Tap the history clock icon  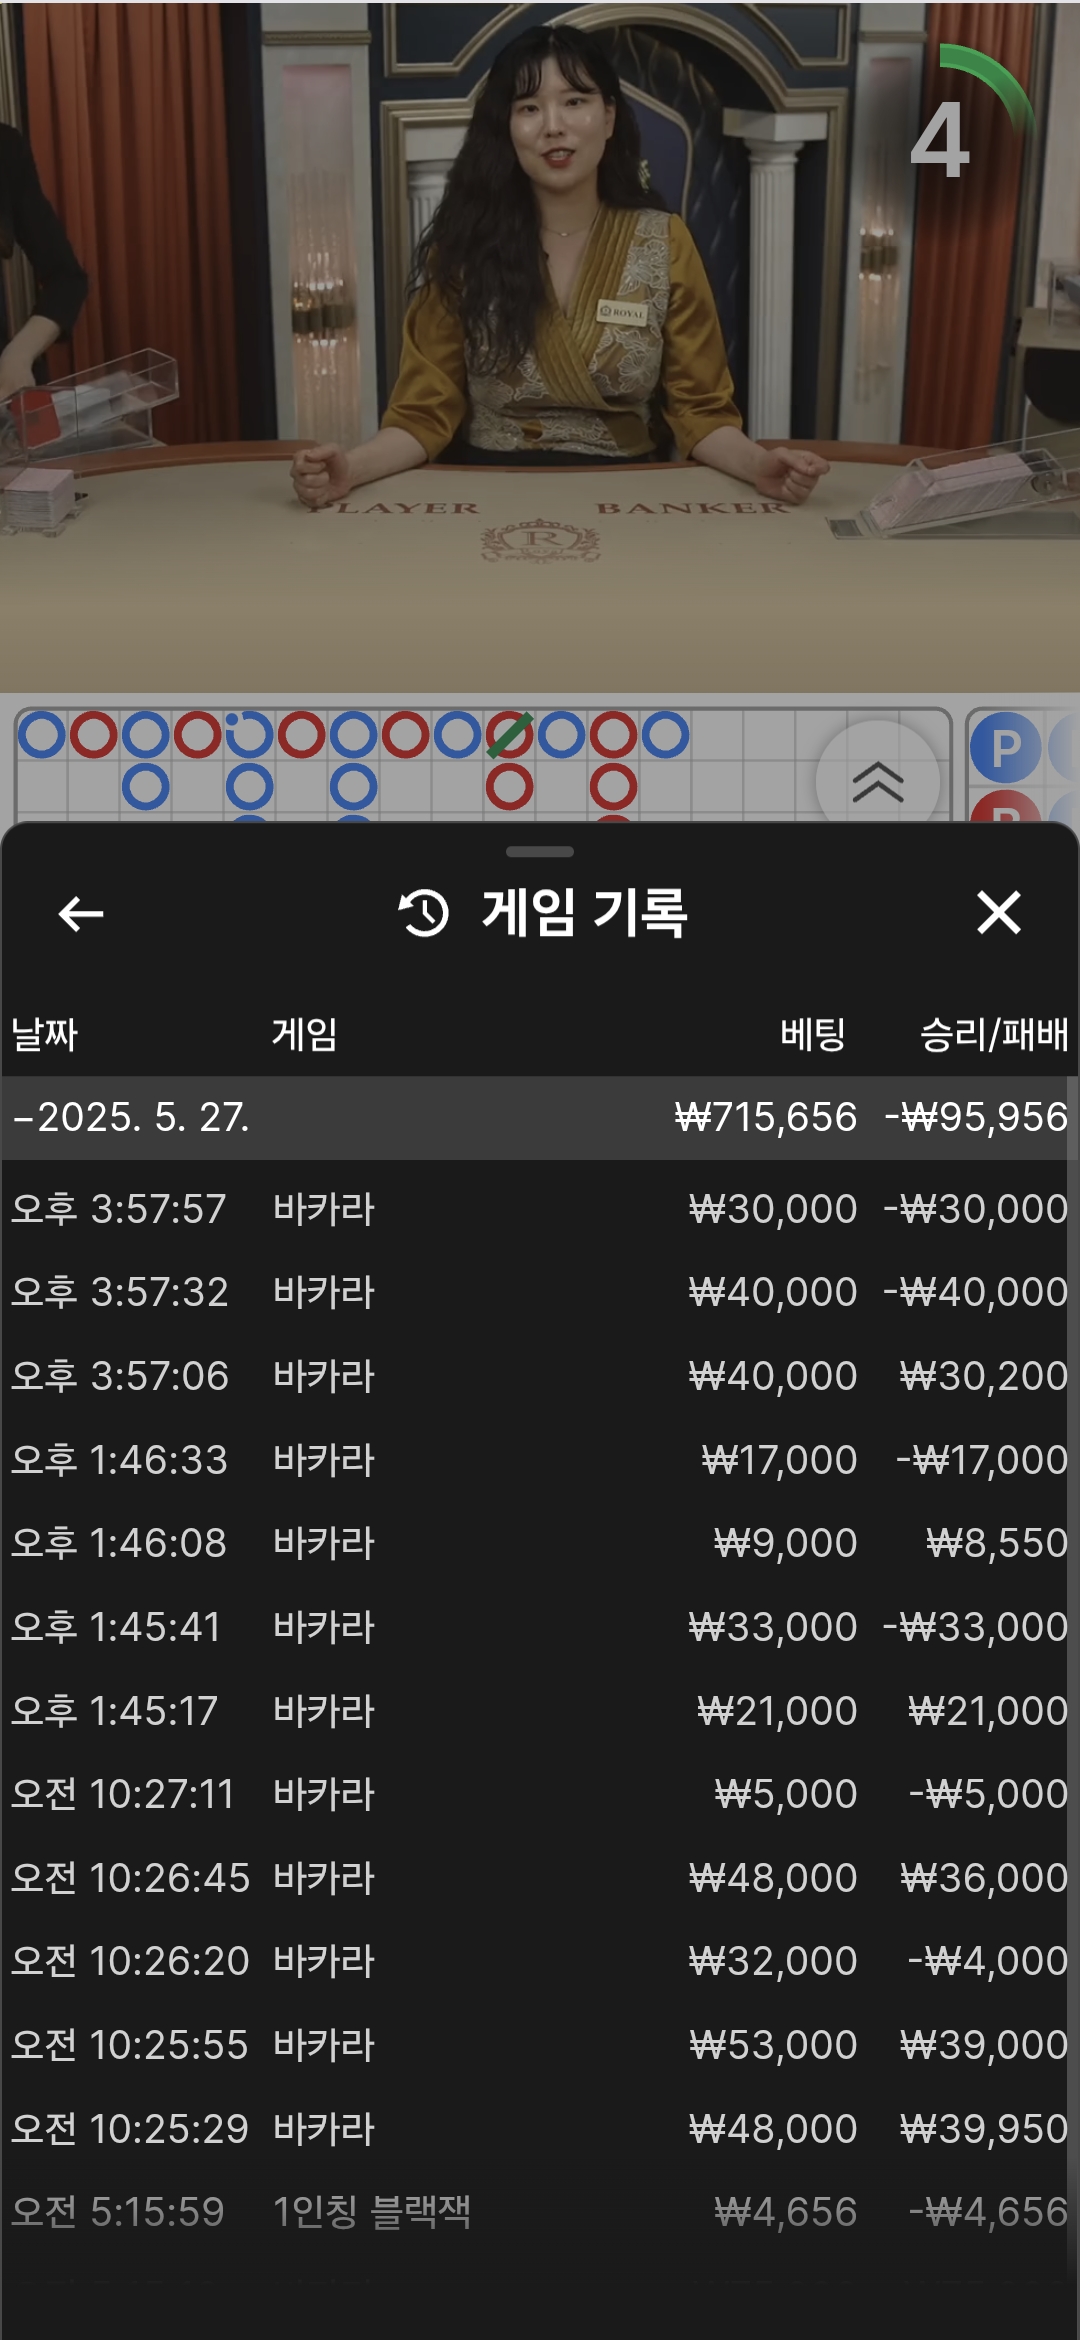424,913
